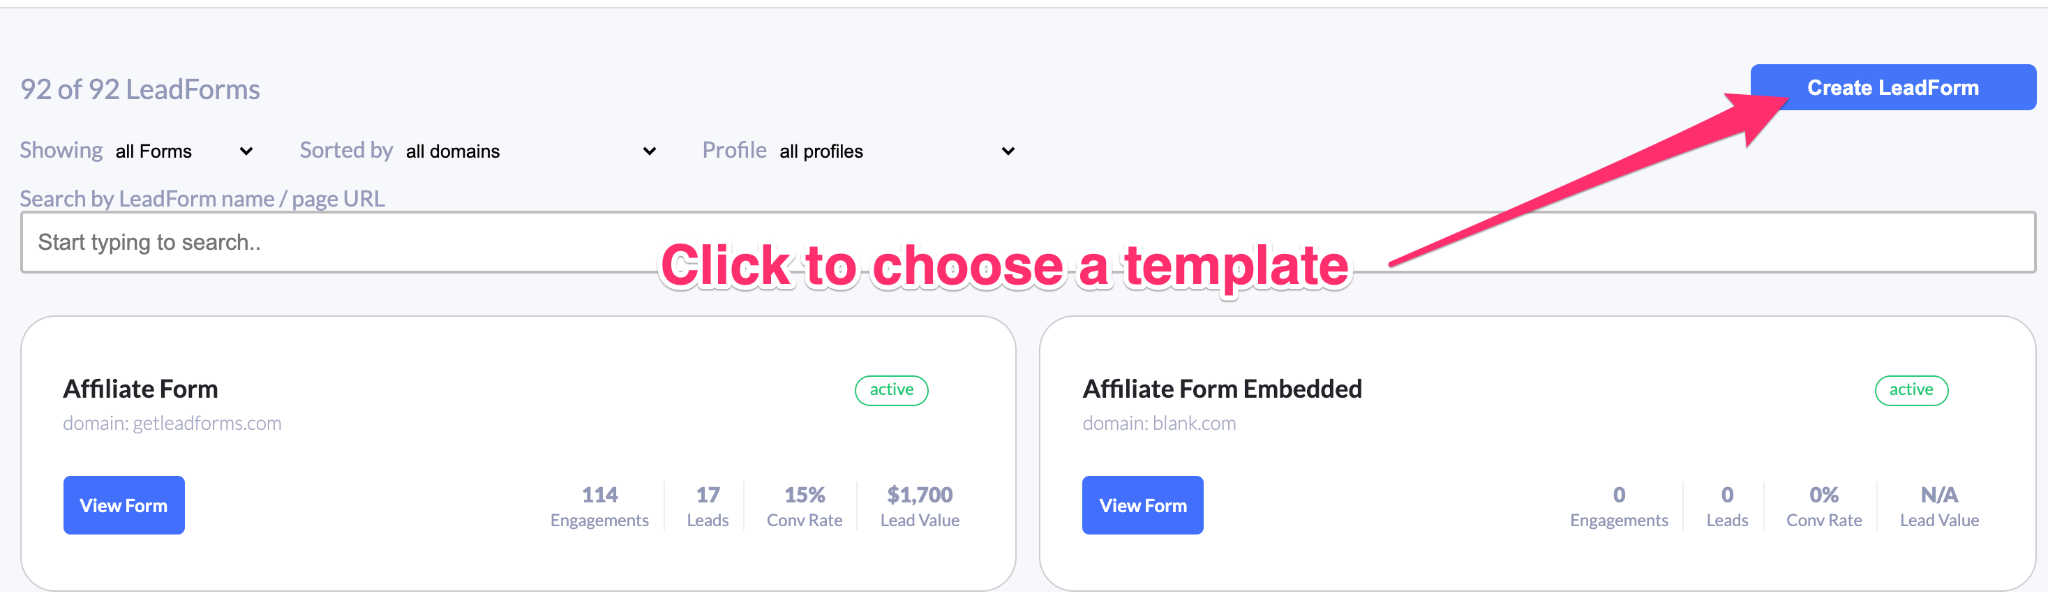The width and height of the screenshot is (2048, 592).
Task: Click active status badge on Affiliate Form
Action: [x=891, y=390]
